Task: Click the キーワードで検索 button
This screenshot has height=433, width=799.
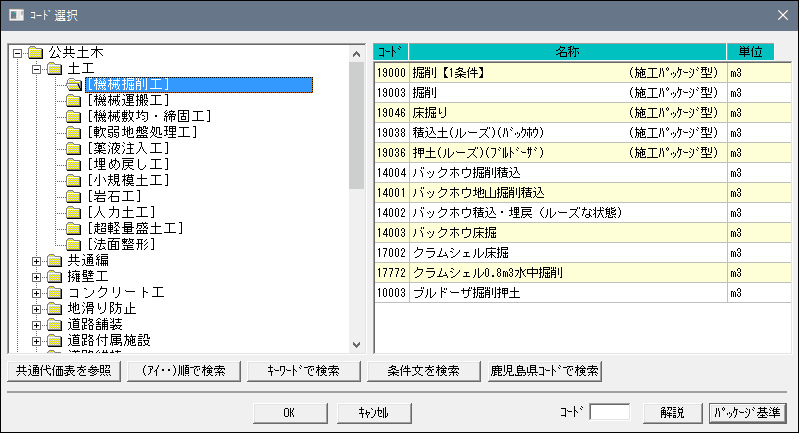Action: click(x=304, y=371)
